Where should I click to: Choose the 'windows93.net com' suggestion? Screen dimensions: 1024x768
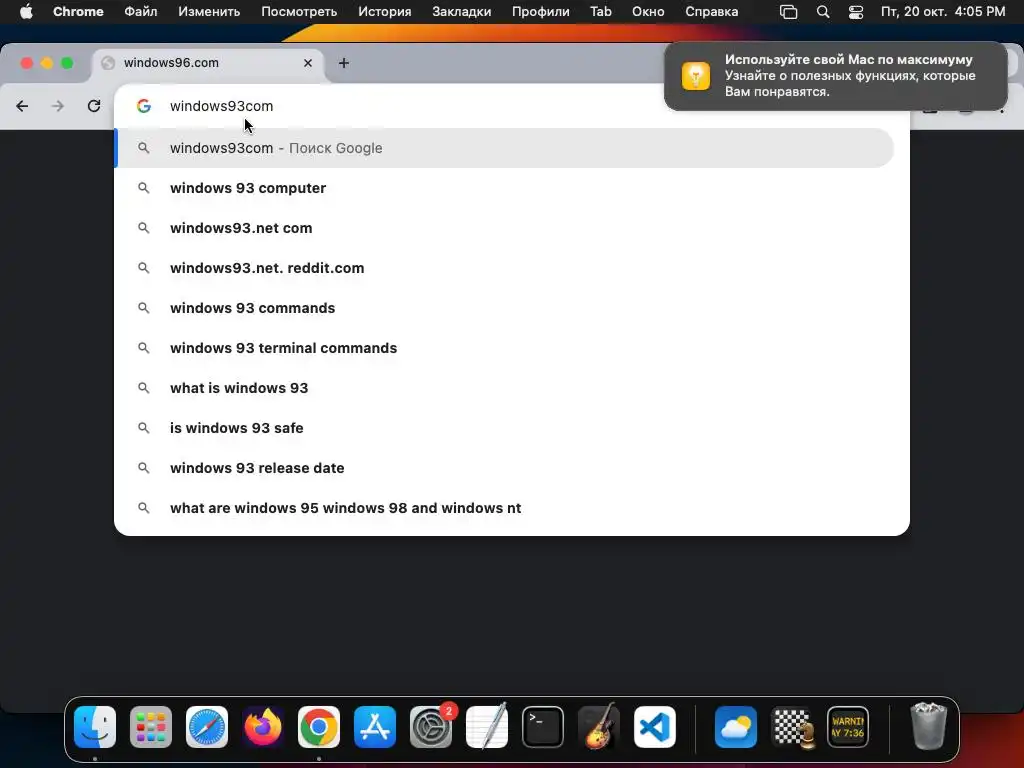[504, 228]
